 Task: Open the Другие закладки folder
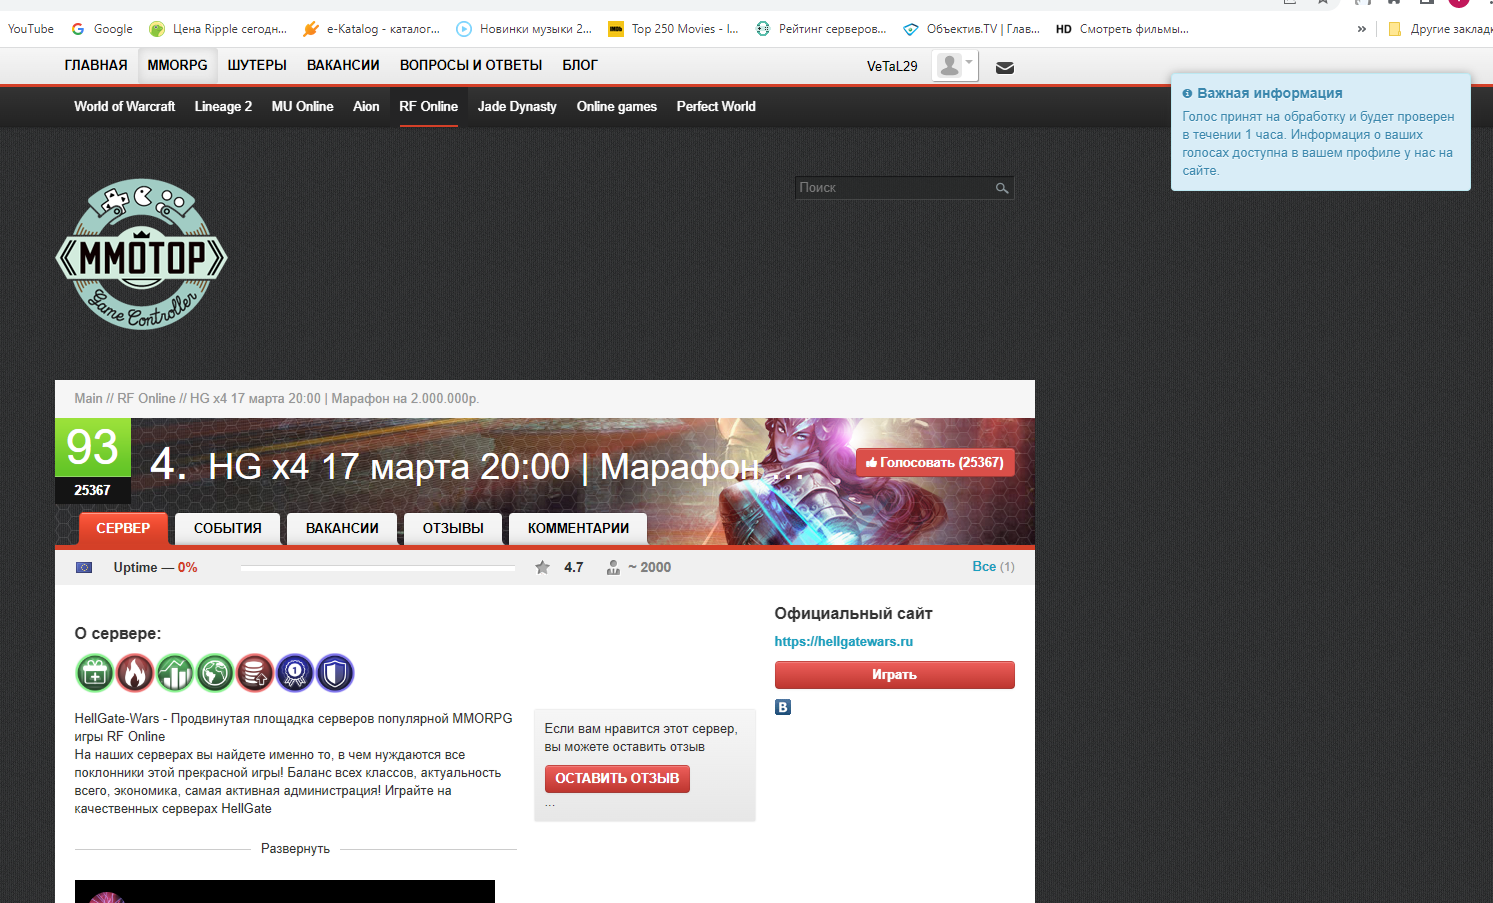(1440, 29)
